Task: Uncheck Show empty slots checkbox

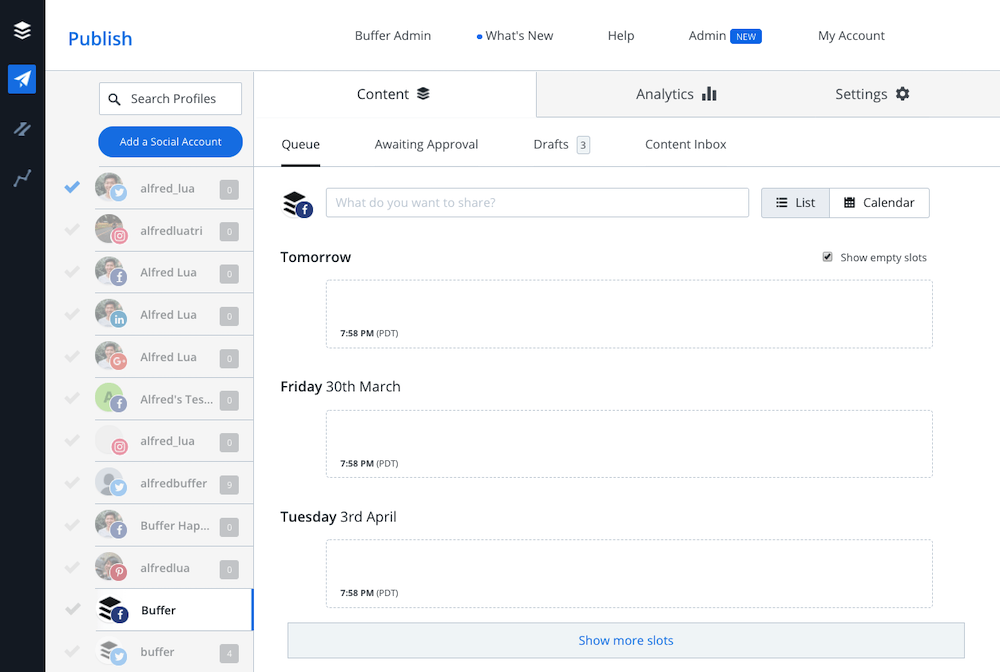Action: tap(827, 257)
